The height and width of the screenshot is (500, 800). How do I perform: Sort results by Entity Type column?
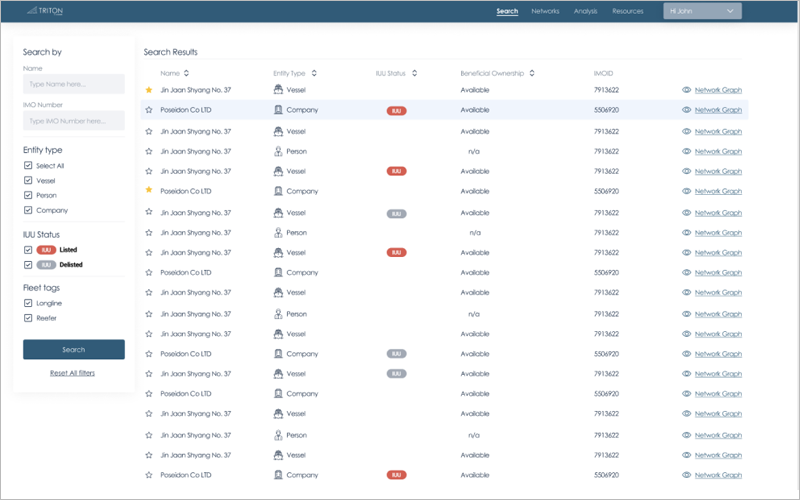[x=315, y=73]
